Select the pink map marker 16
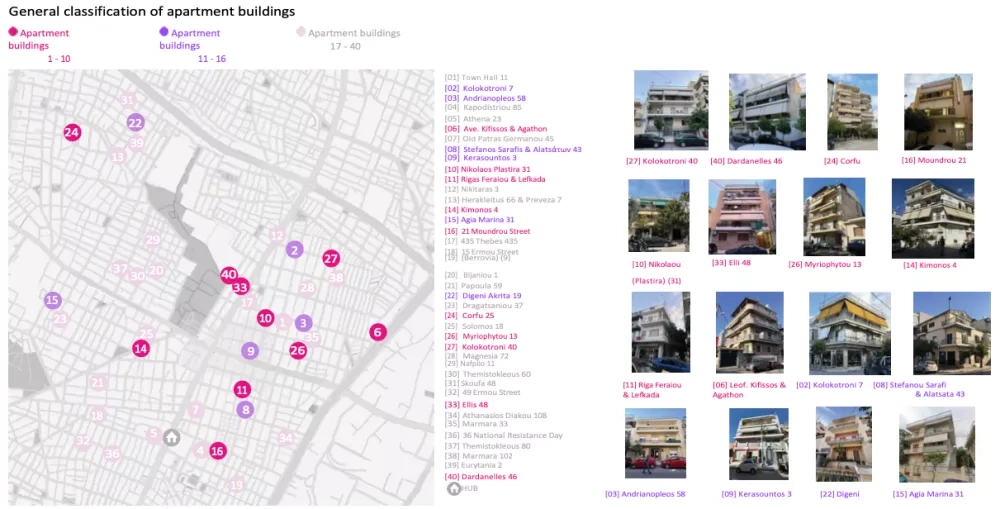 click(x=217, y=451)
